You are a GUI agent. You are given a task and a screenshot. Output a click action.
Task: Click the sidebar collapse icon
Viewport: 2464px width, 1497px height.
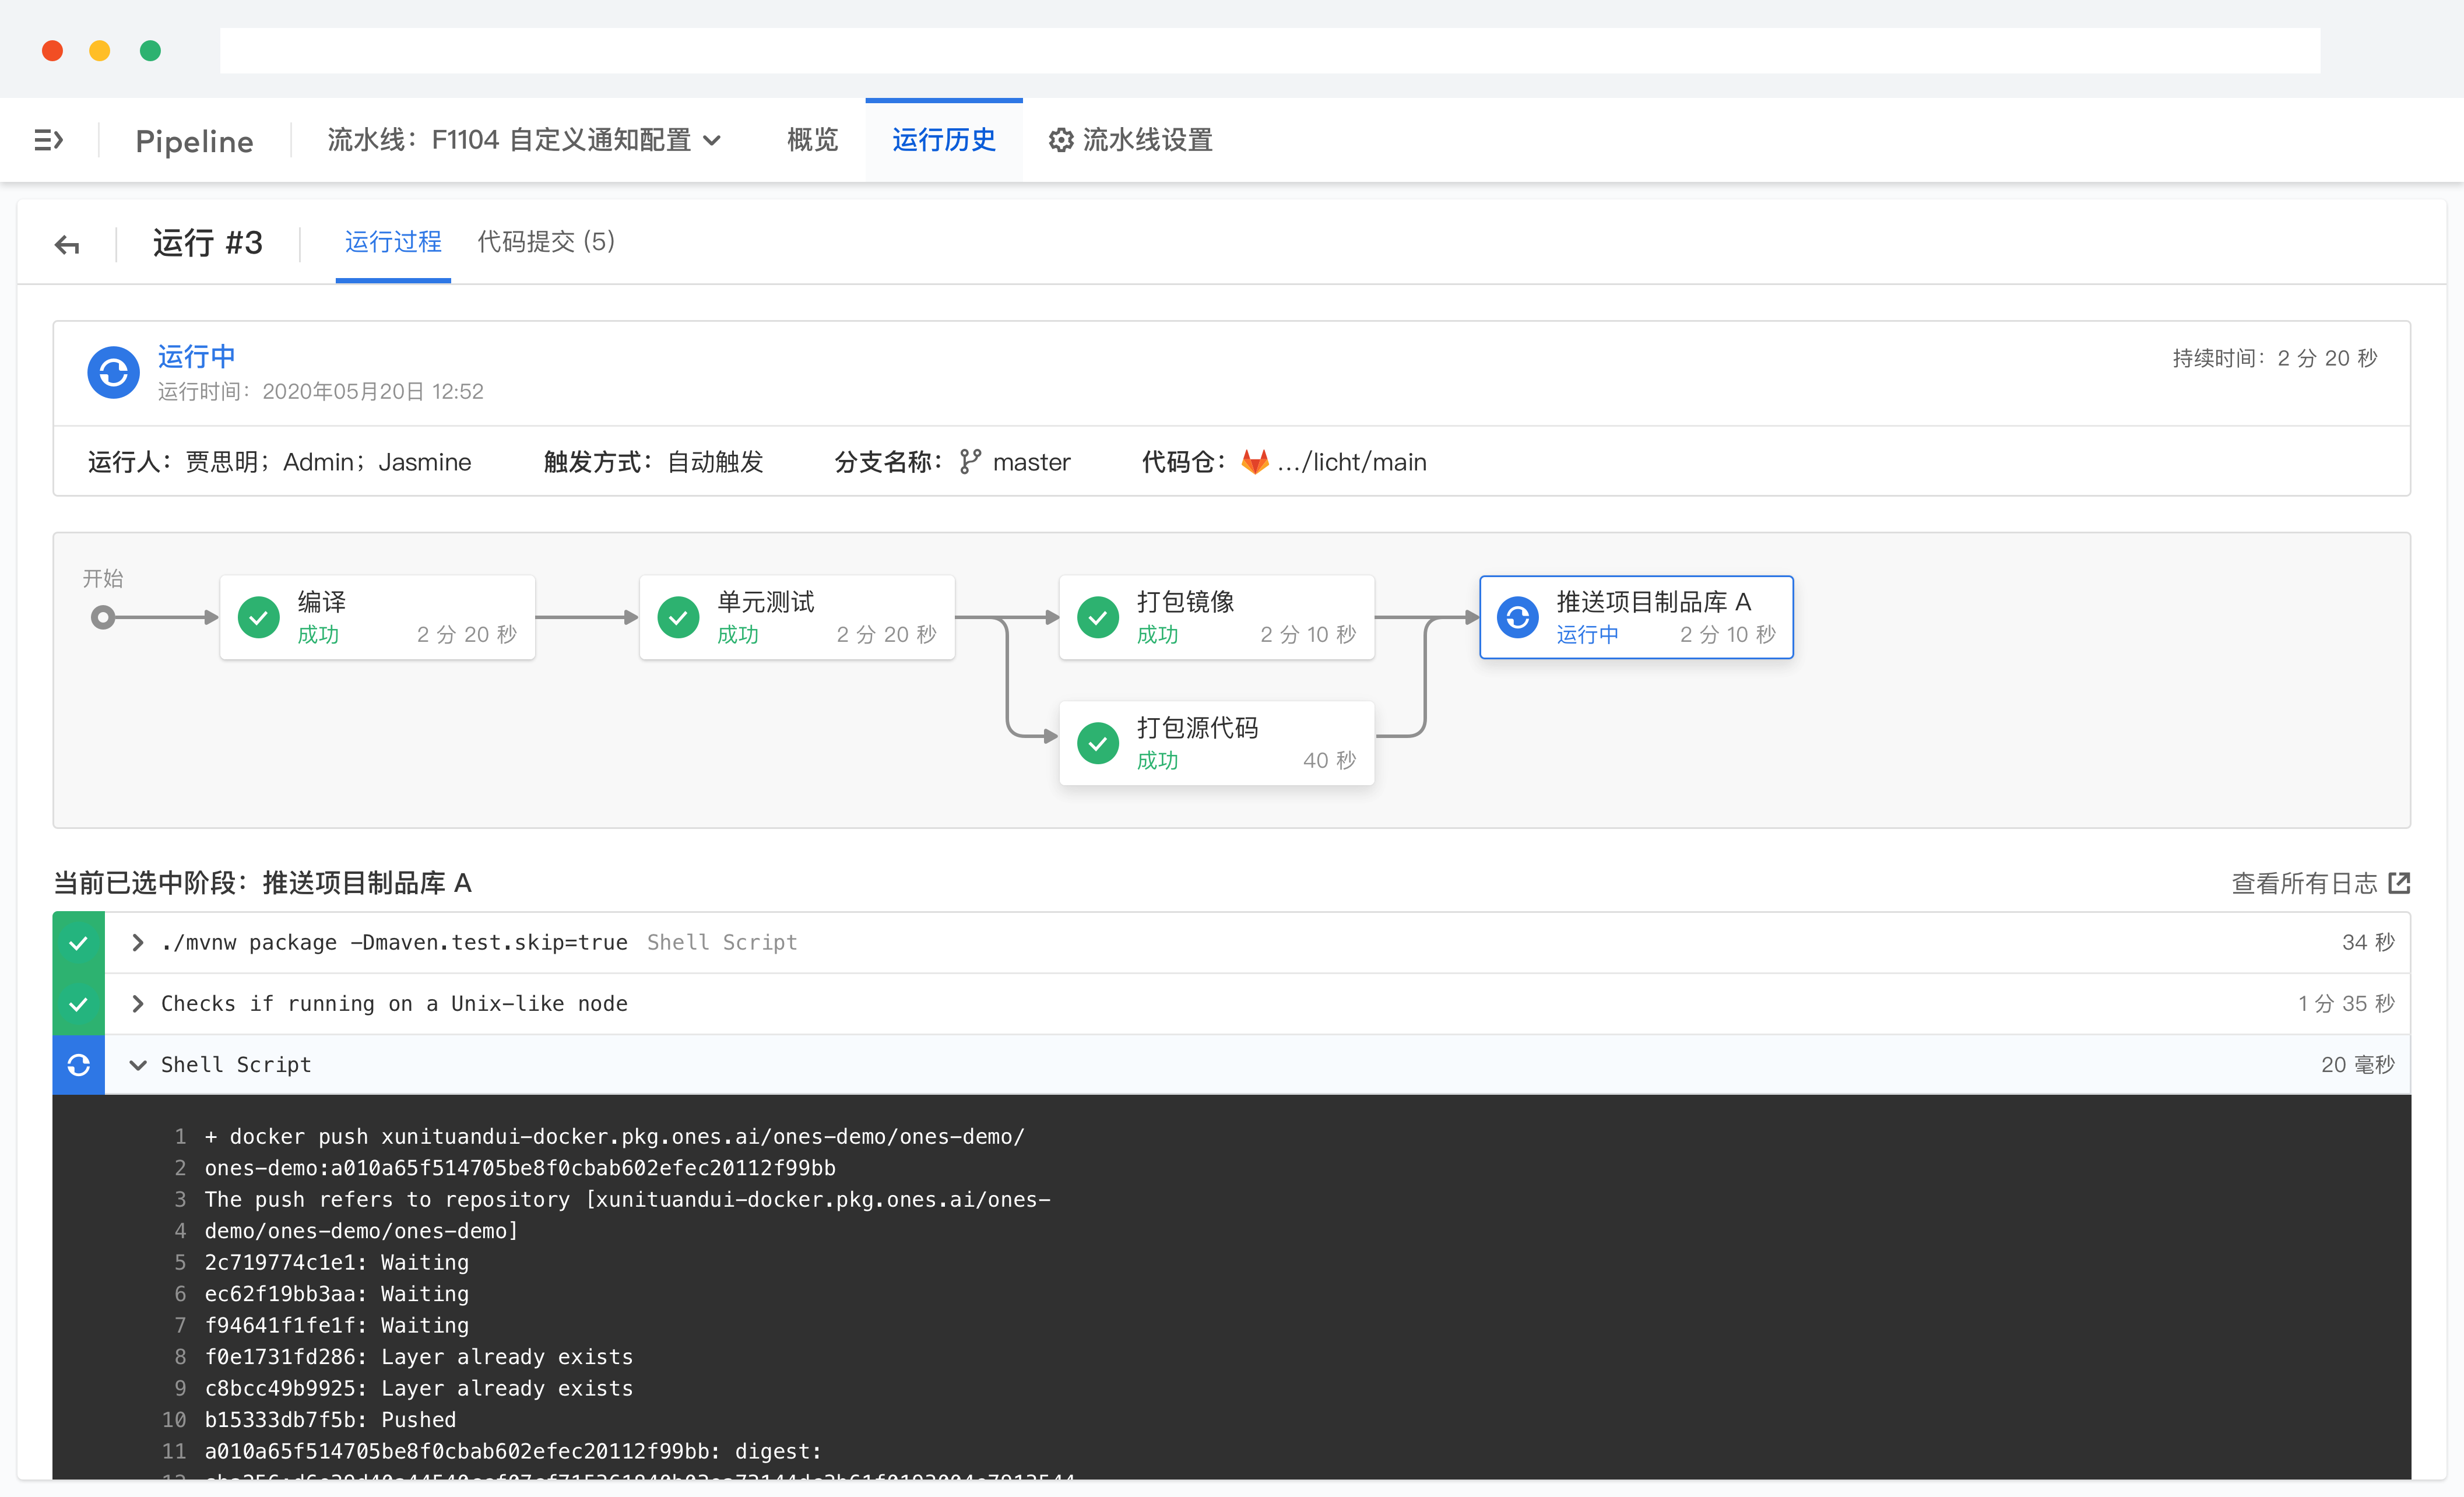pyautogui.click(x=48, y=140)
